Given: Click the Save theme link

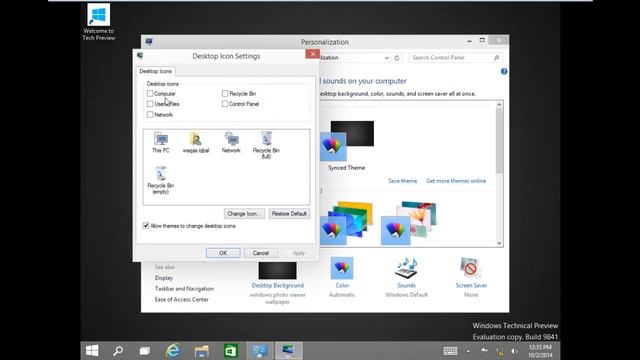Looking at the screenshot, I should point(402,181).
